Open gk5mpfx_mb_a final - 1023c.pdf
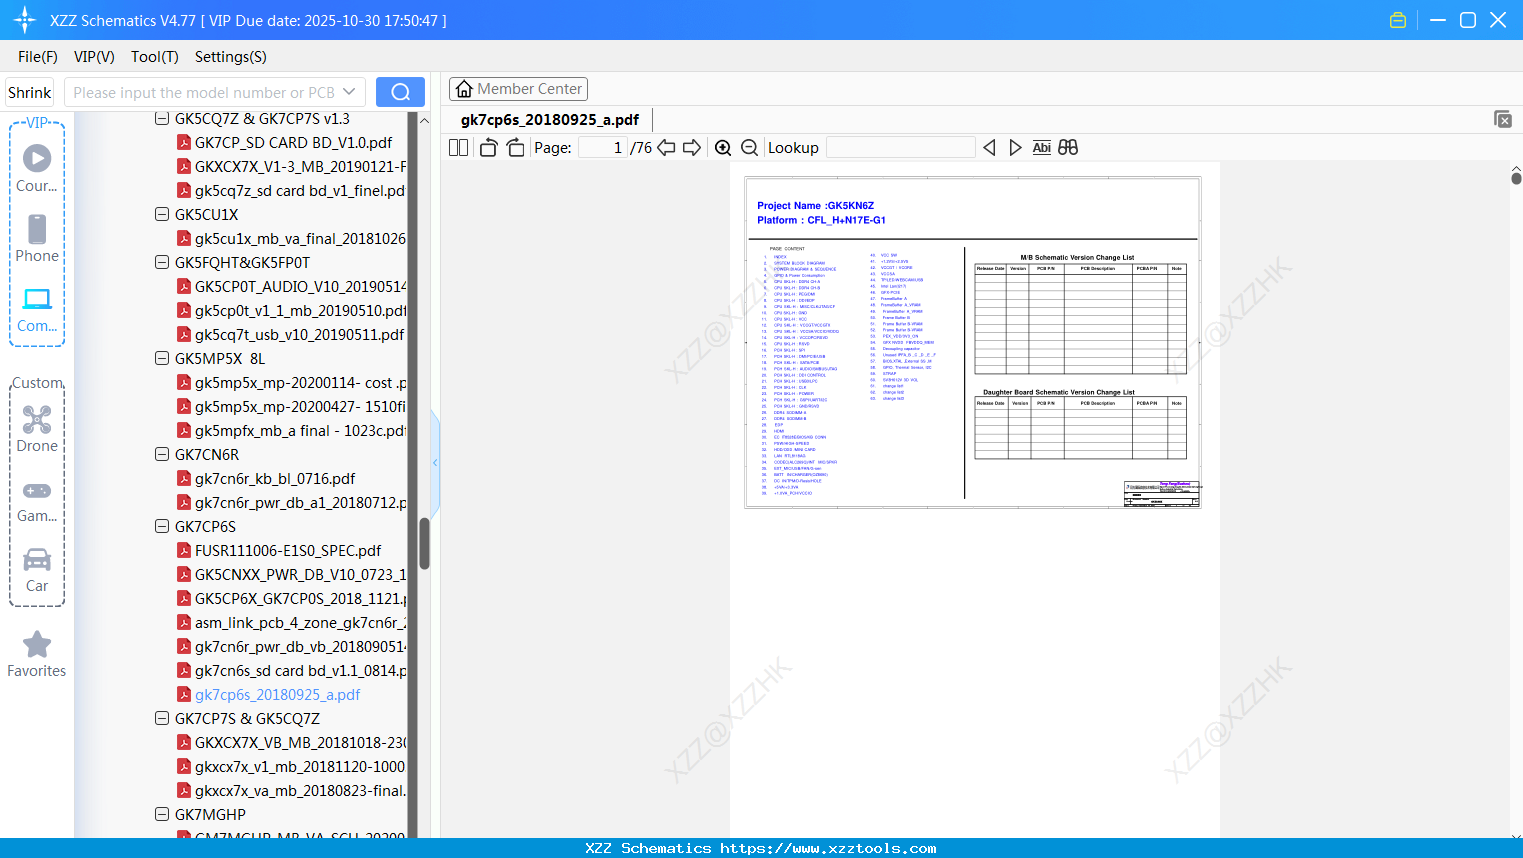 tap(300, 430)
